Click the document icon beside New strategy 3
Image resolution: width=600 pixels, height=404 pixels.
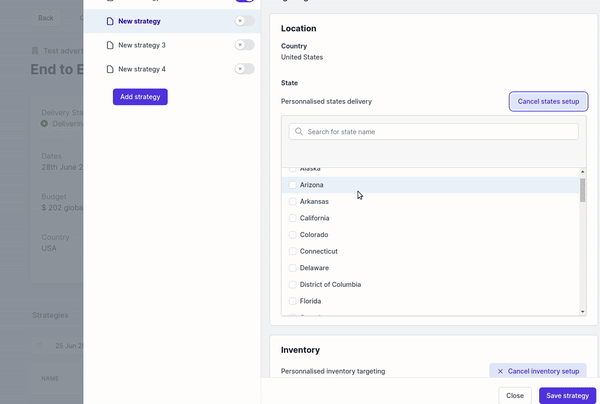coord(110,45)
